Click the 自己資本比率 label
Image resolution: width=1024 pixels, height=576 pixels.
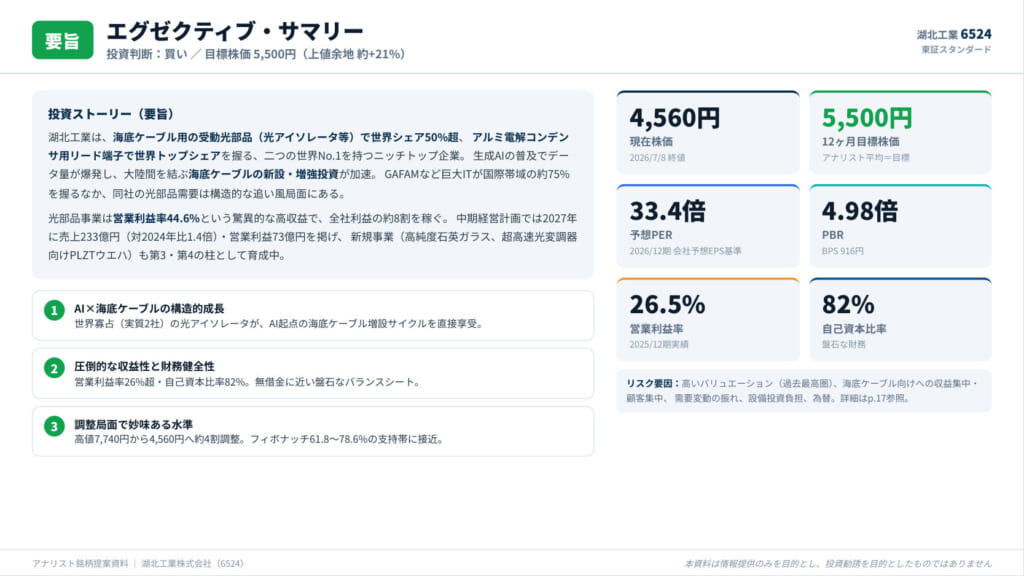[854, 328]
